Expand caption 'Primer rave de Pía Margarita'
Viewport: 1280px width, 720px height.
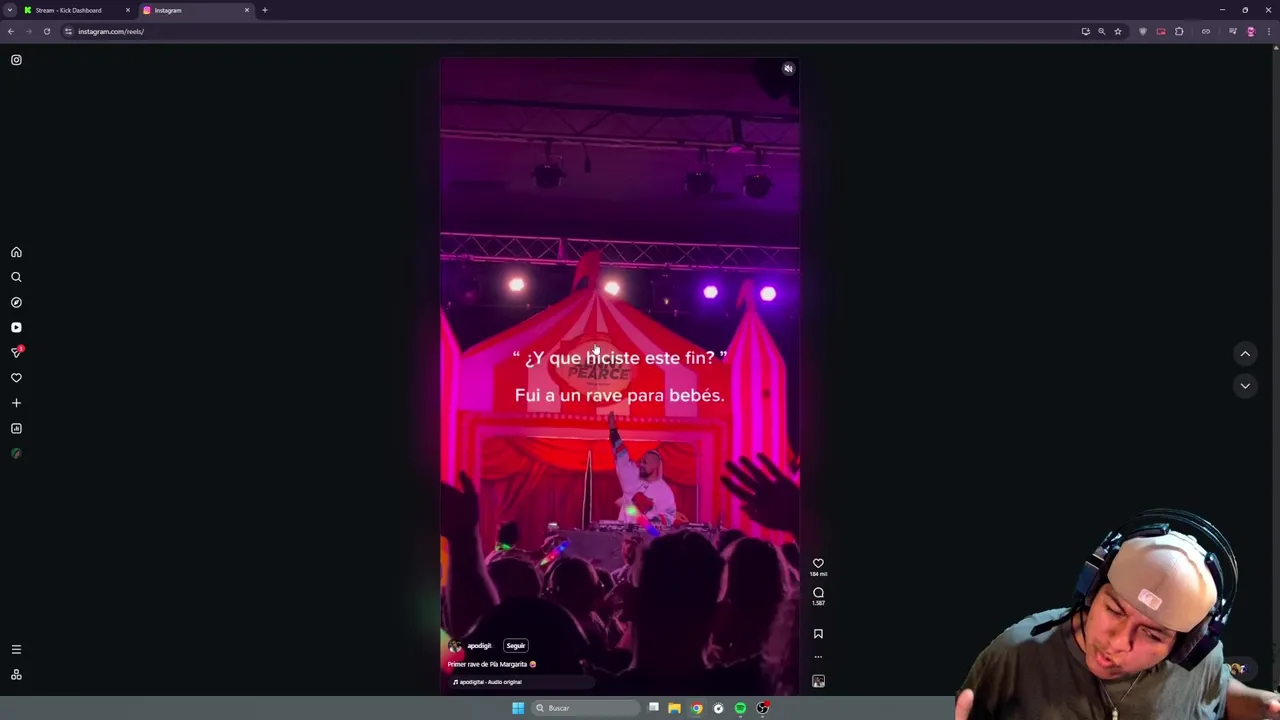492,664
